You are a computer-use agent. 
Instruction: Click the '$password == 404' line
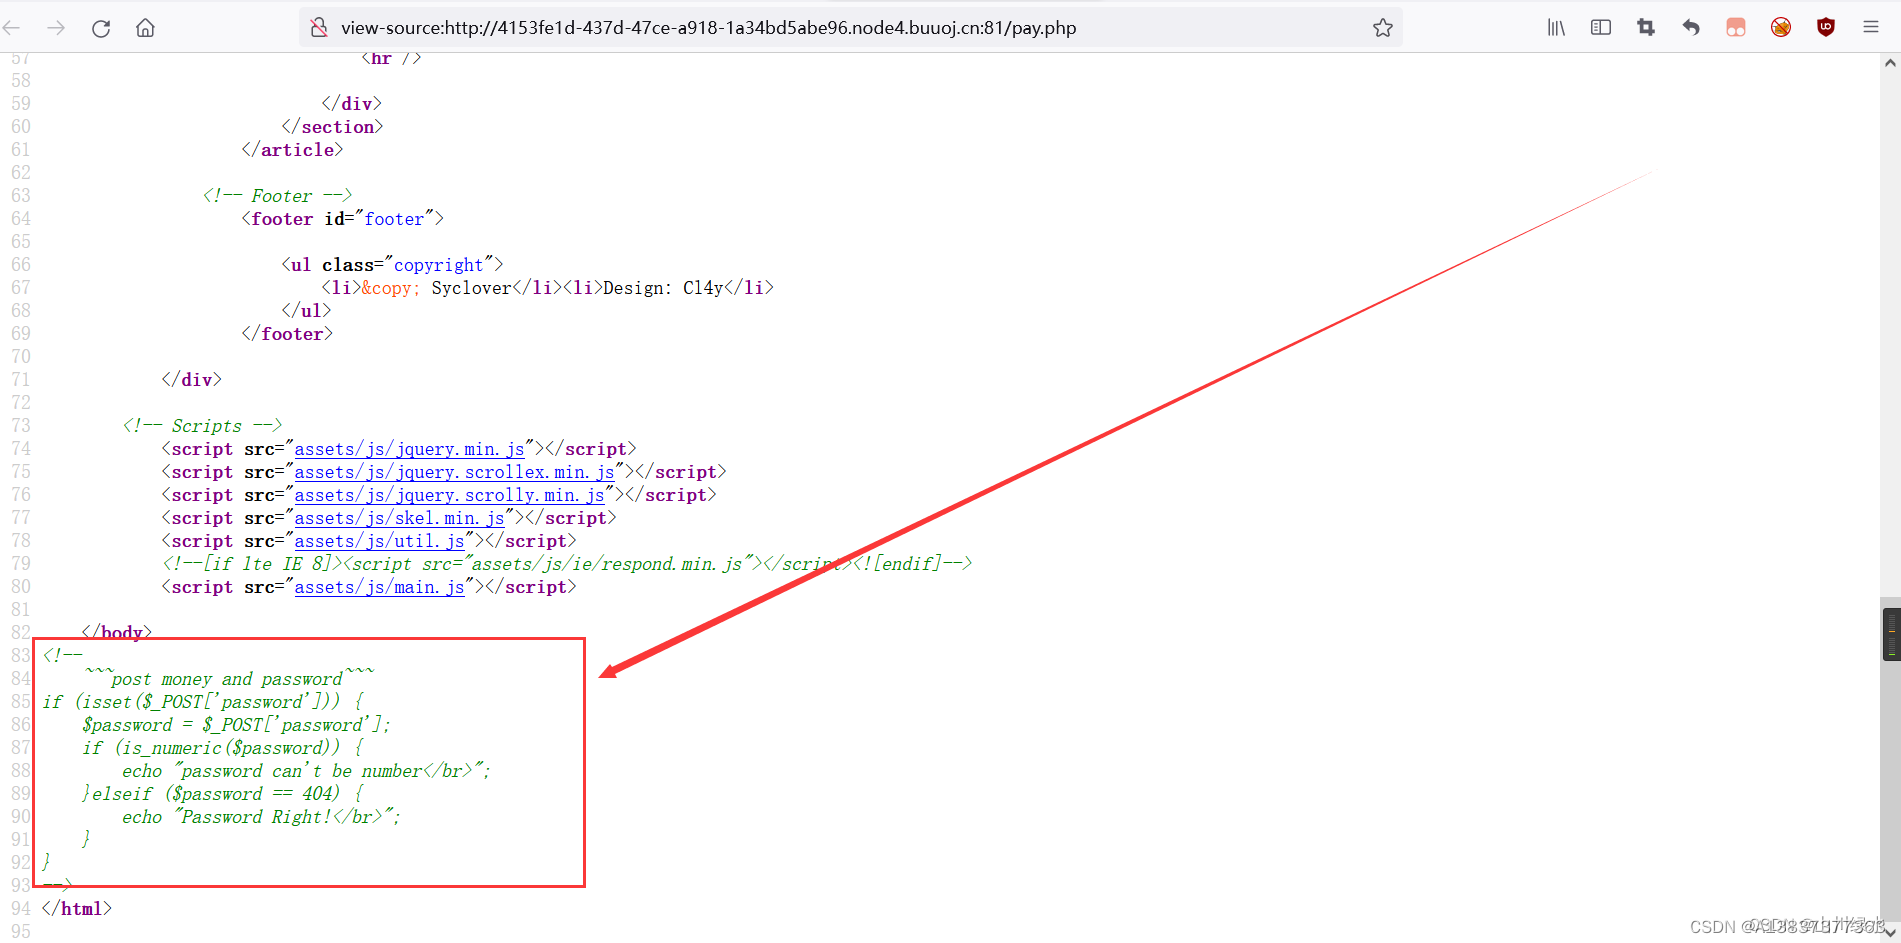(x=223, y=794)
